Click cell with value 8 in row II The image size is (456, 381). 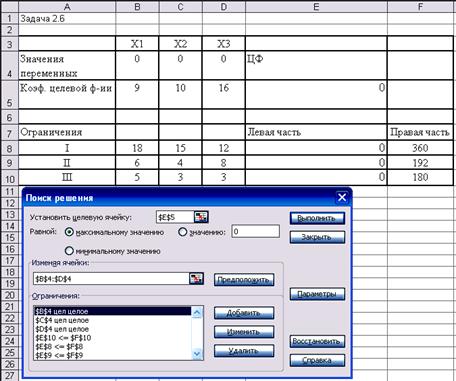224,163
